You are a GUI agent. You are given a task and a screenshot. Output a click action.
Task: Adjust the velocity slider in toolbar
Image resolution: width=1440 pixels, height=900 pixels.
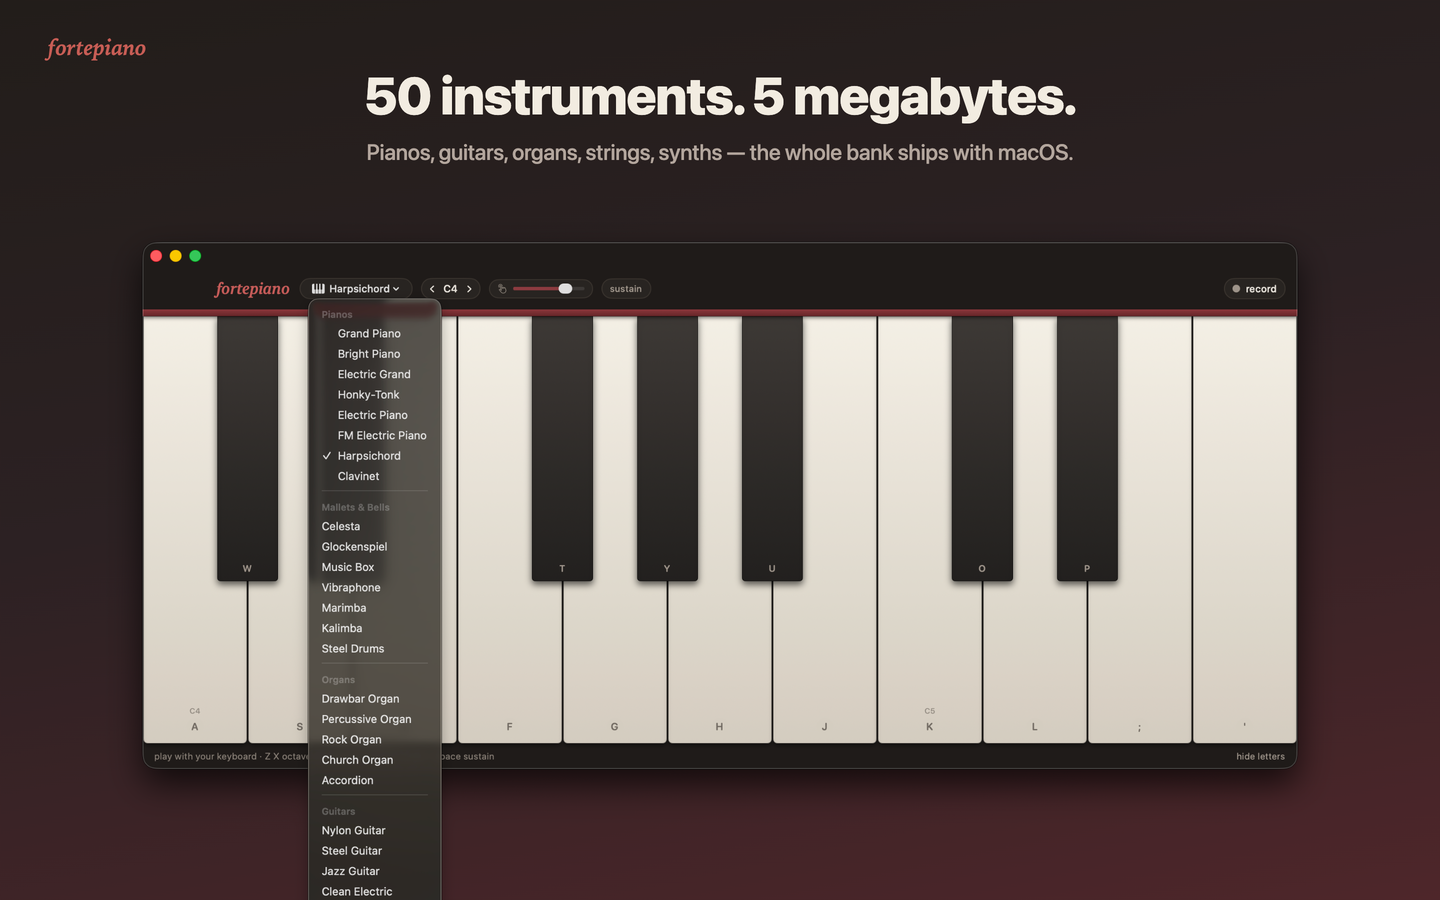[x=548, y=289]
